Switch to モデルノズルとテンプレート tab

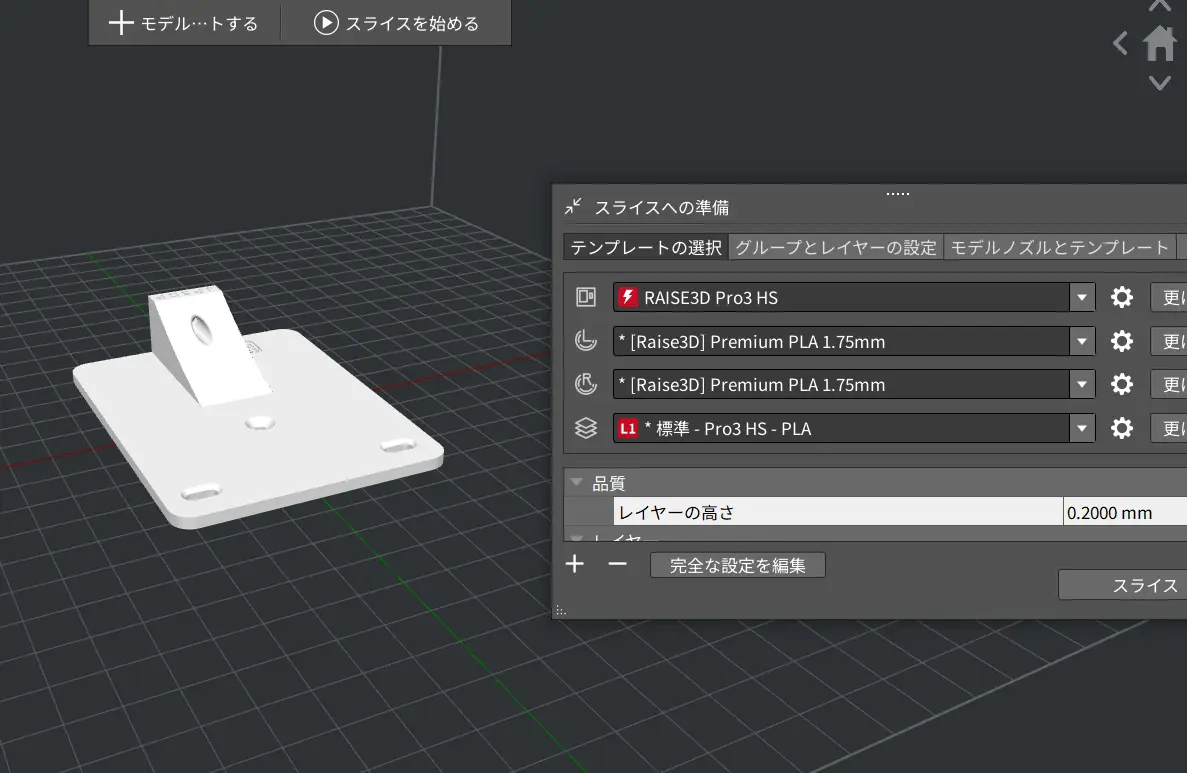coord(1059,248)
